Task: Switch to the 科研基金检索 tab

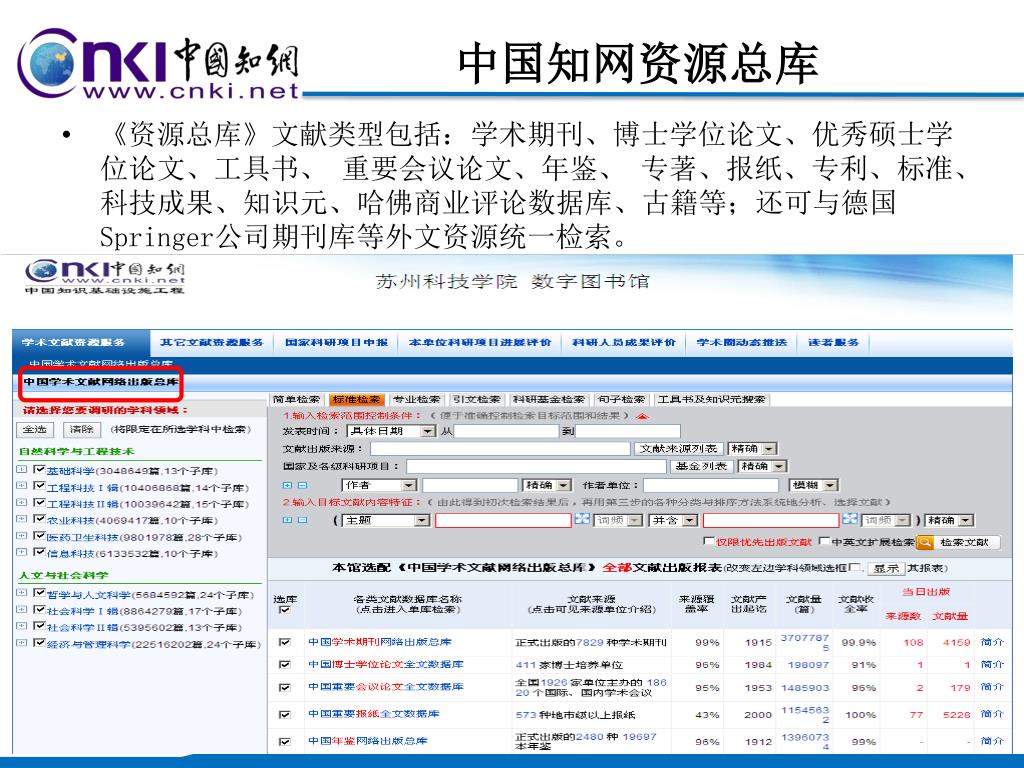Action: click(549, 399)
